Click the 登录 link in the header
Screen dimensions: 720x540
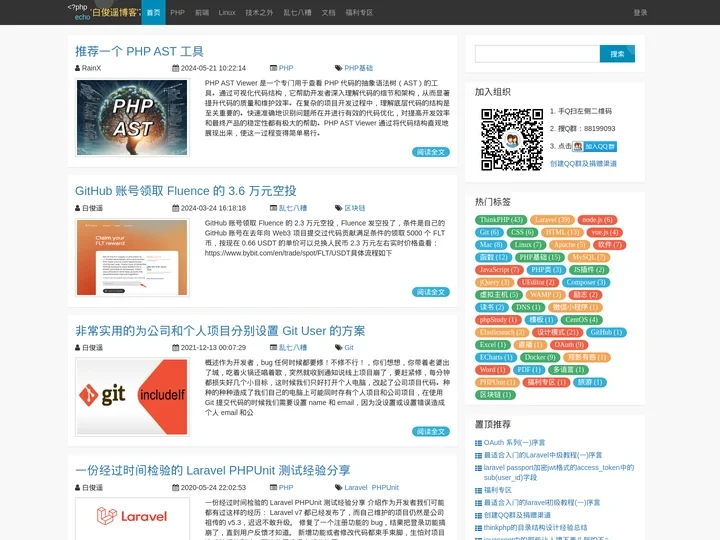tap(640, 12)
